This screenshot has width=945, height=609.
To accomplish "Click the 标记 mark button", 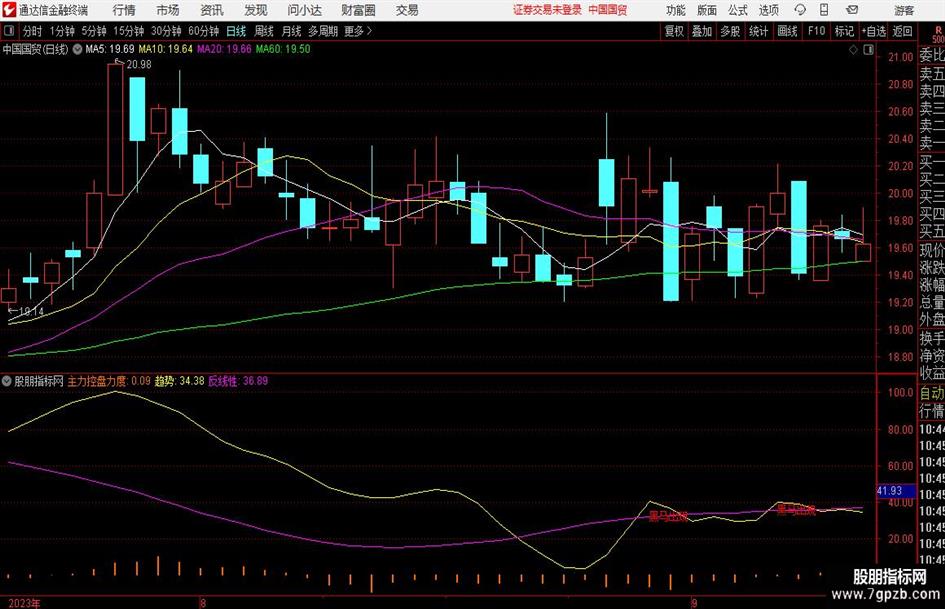I will coord(844,31).
